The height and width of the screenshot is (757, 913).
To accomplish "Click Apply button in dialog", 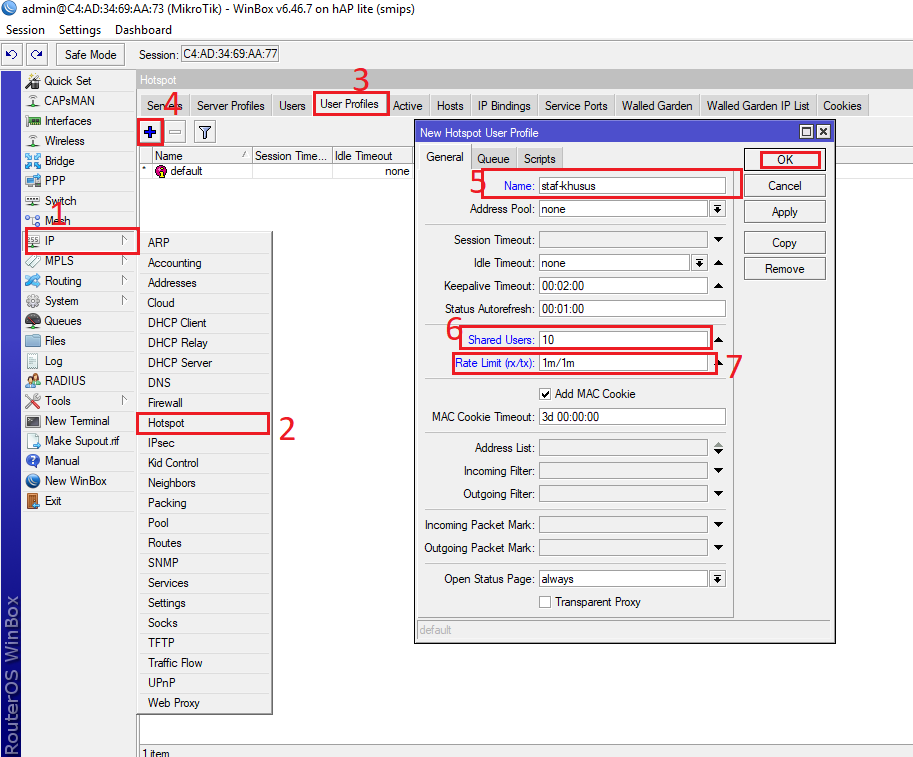I will pyautogui.click(x=784, y=212).
